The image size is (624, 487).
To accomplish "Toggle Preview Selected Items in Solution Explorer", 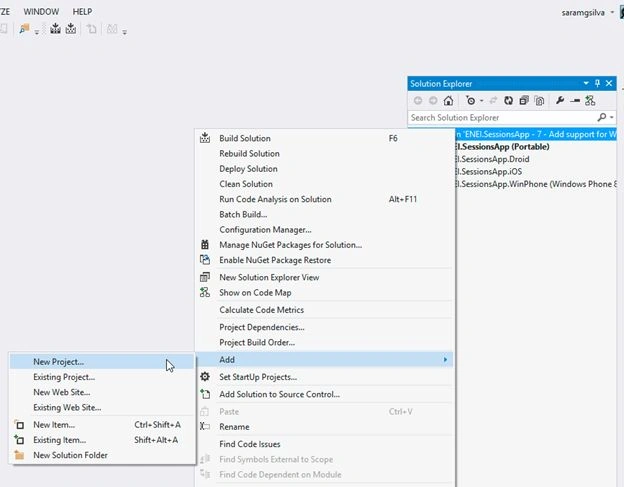I will click(575, 101).
